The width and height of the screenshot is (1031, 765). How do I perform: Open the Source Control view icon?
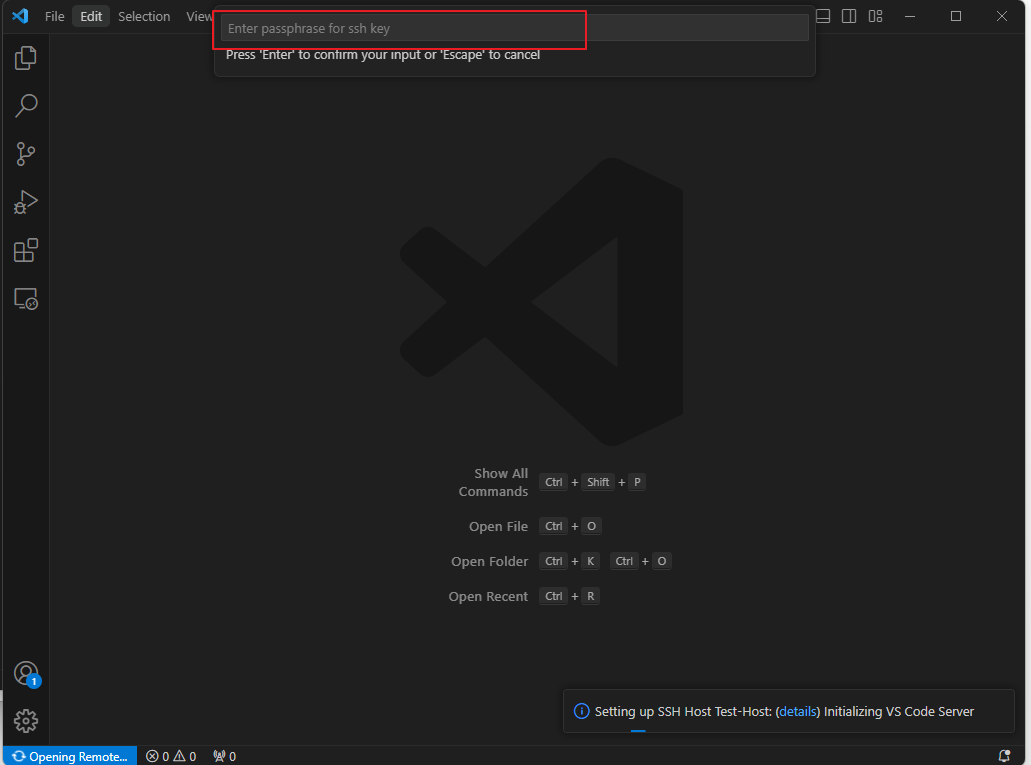tap(26, 154)
